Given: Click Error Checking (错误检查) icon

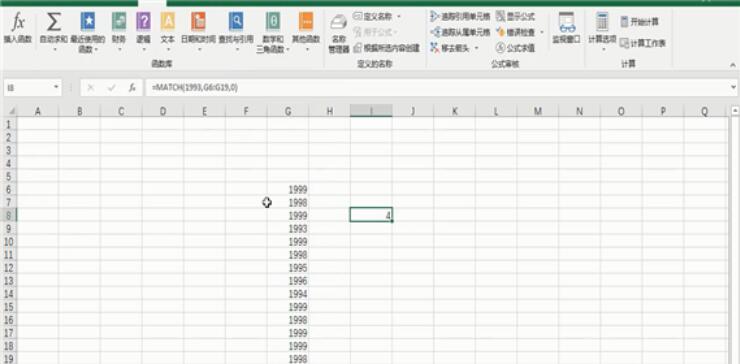Looking at the screenshot, I should (x=501, y=32).
